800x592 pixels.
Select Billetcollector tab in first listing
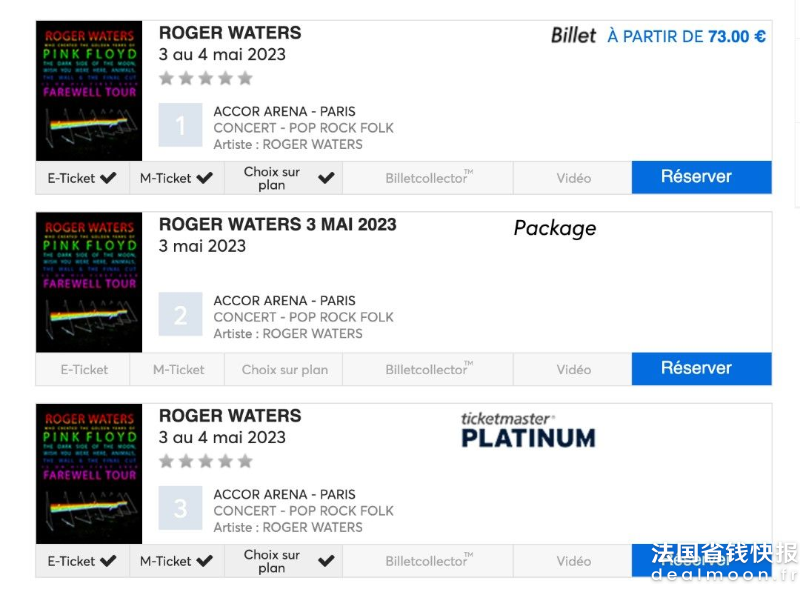pyautogui.click(x=428, y=178)
